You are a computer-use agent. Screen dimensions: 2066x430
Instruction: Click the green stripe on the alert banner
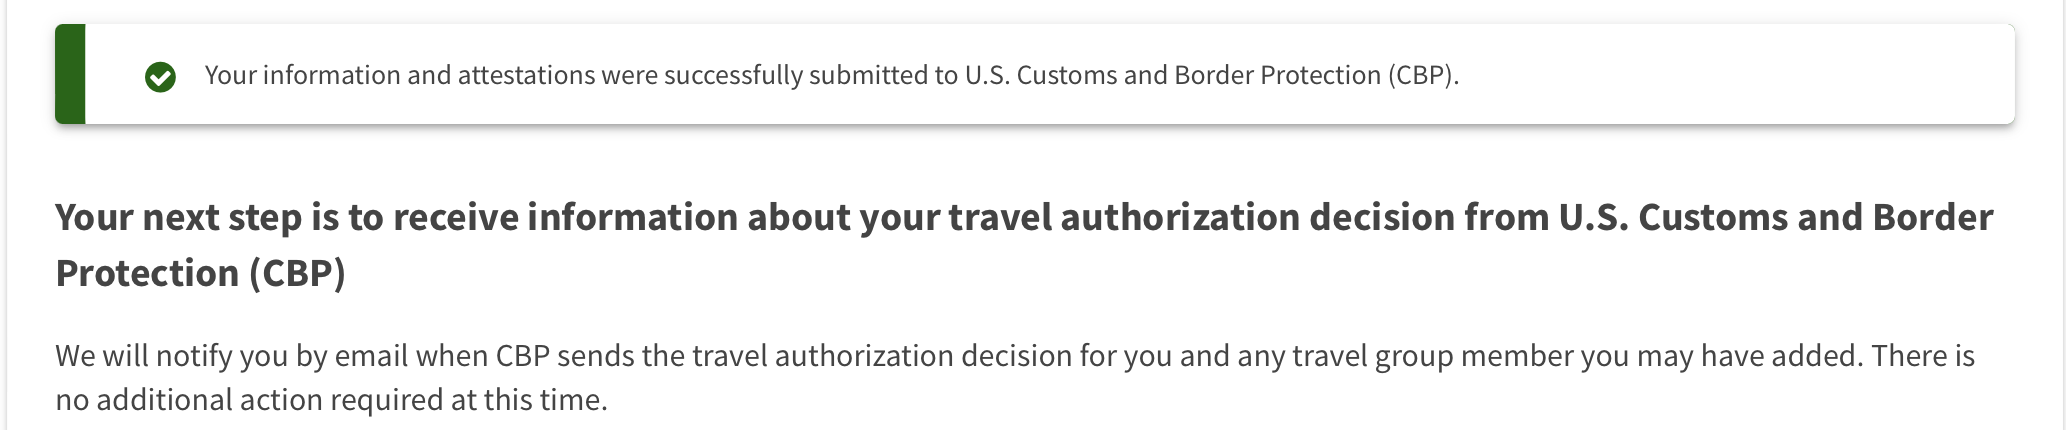tap(70, 74)
